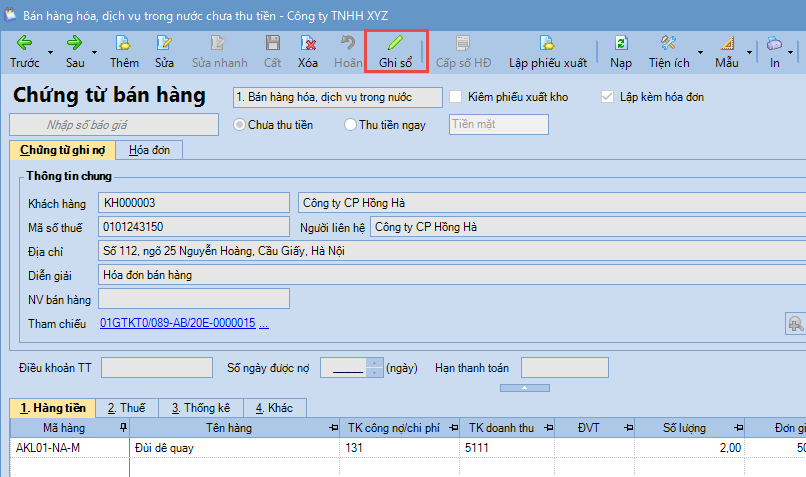Click the Thêm new document icon
Viewport: 806px width, 477px height.
(124, 43)
